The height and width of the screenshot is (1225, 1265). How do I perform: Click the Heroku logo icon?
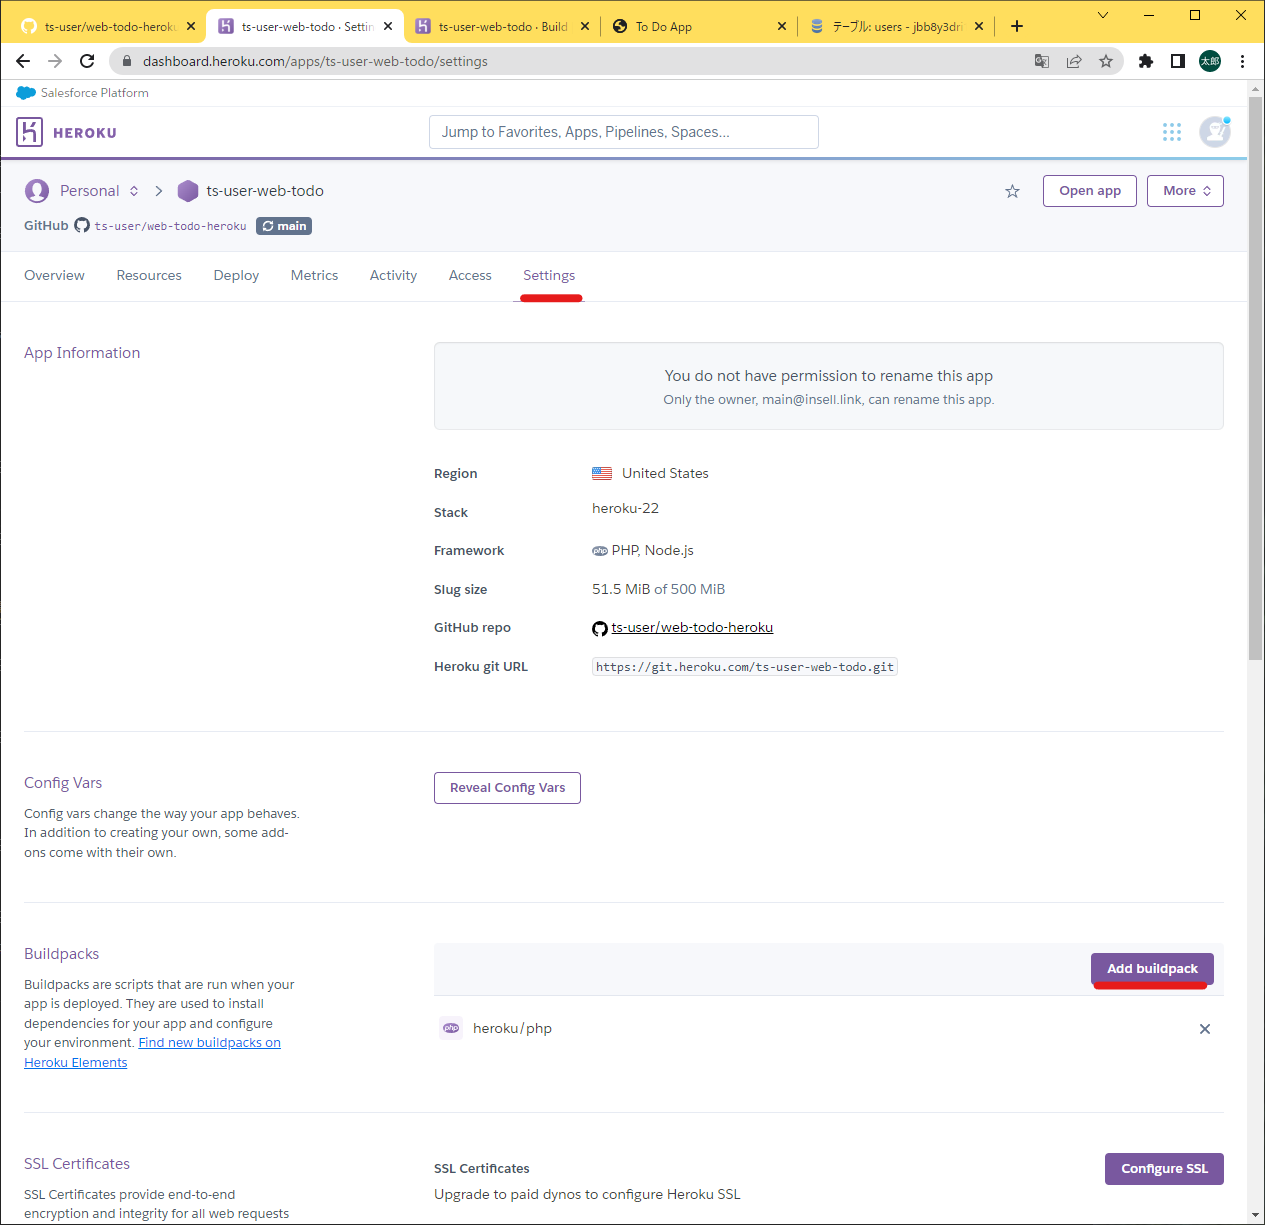point(29,132)
